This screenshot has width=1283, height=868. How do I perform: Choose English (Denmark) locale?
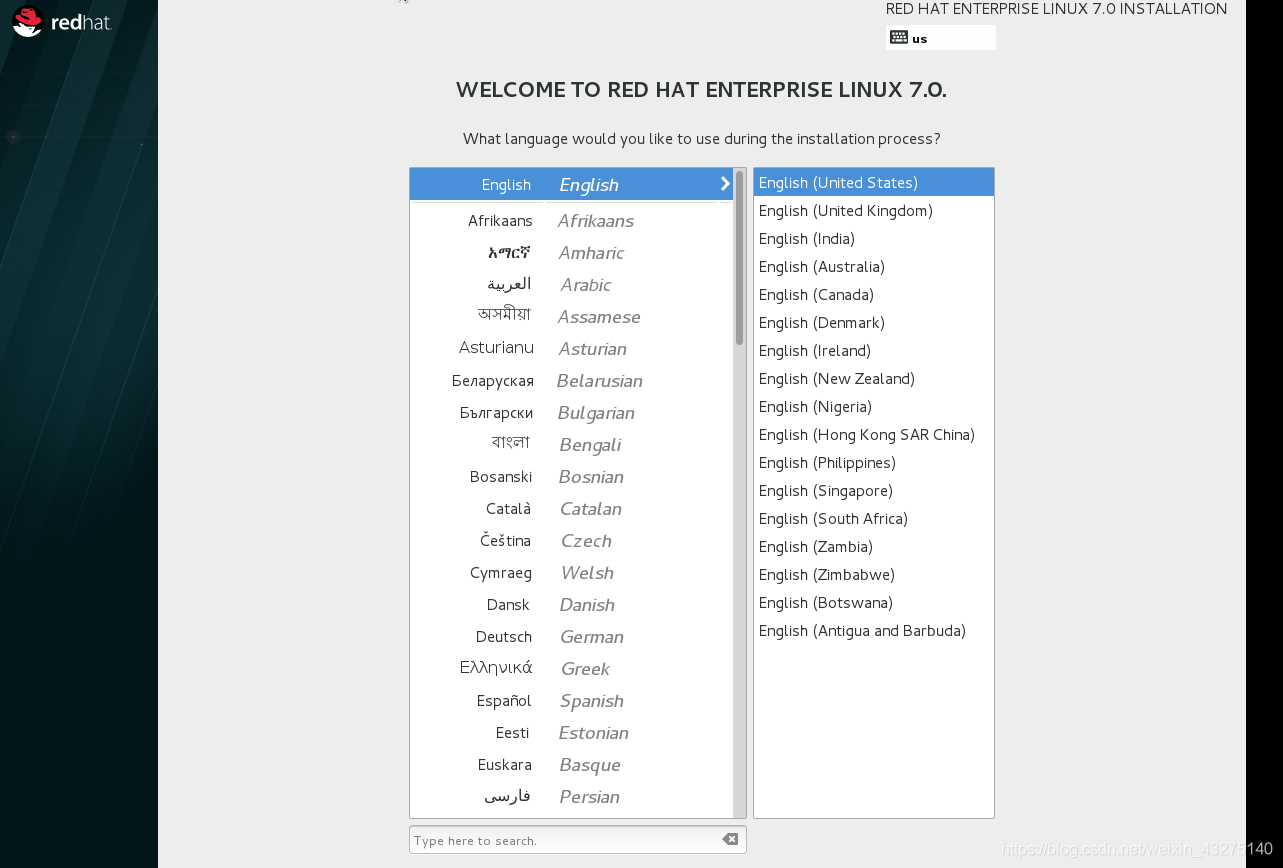point(874,323)
